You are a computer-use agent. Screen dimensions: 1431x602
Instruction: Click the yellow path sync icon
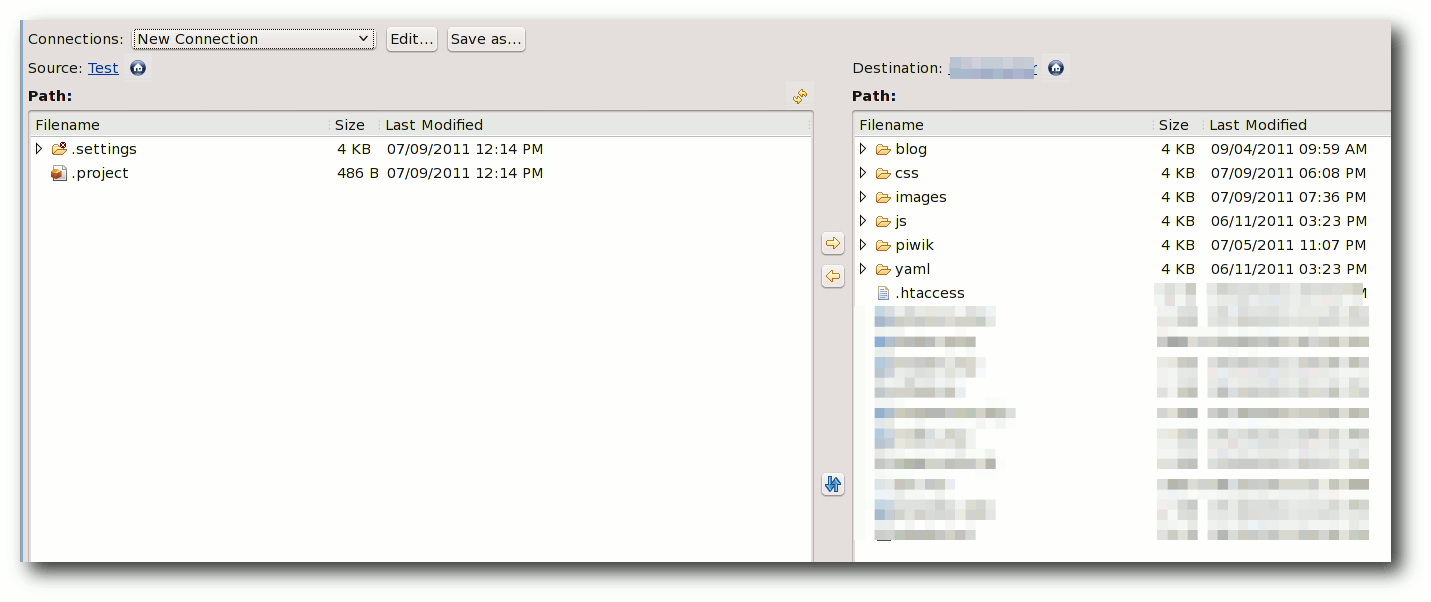click(x=800, y=96)
